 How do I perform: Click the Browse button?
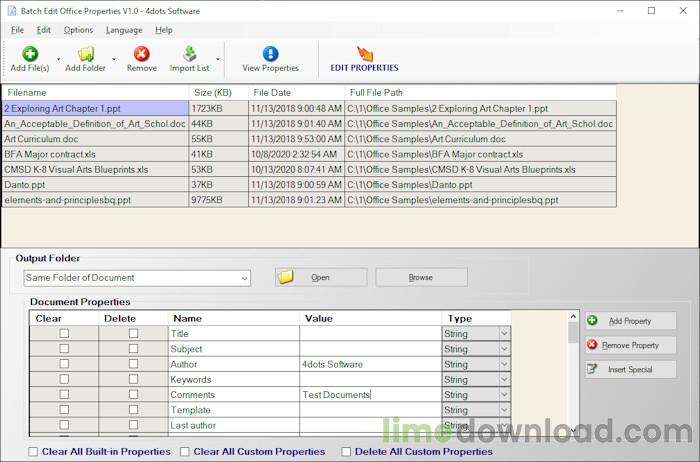click(421, 277)
